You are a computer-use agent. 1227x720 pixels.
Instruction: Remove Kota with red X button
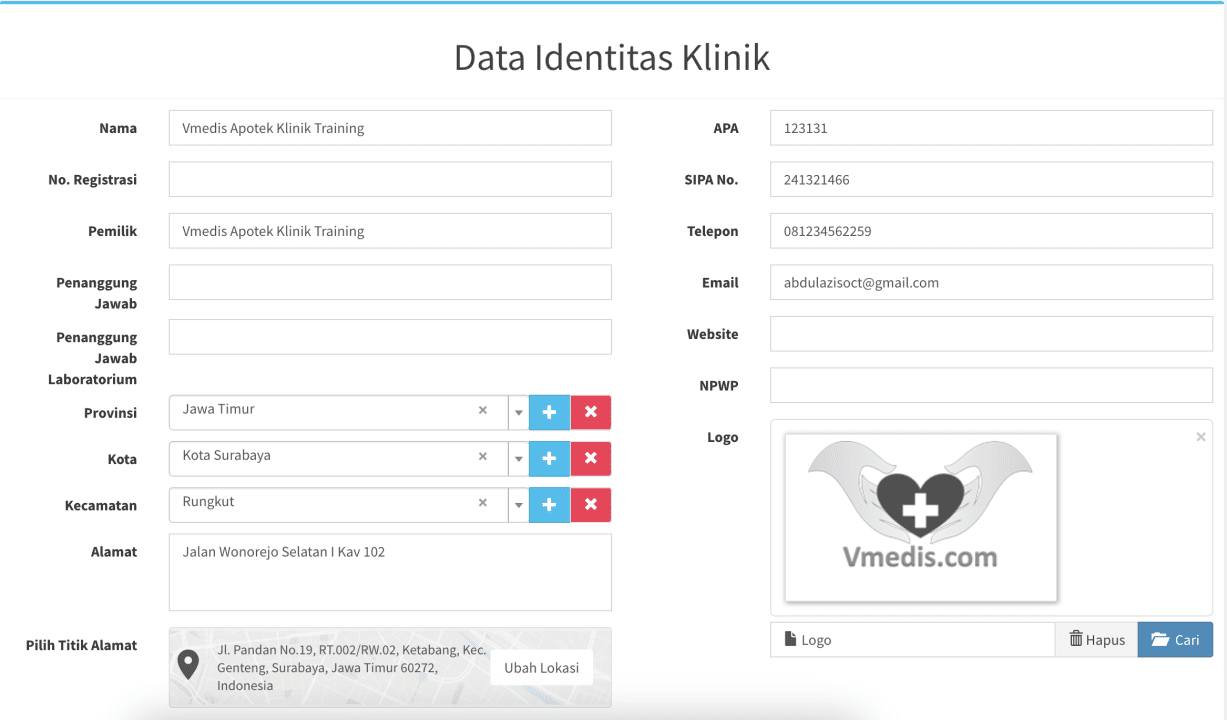[591, 458]
